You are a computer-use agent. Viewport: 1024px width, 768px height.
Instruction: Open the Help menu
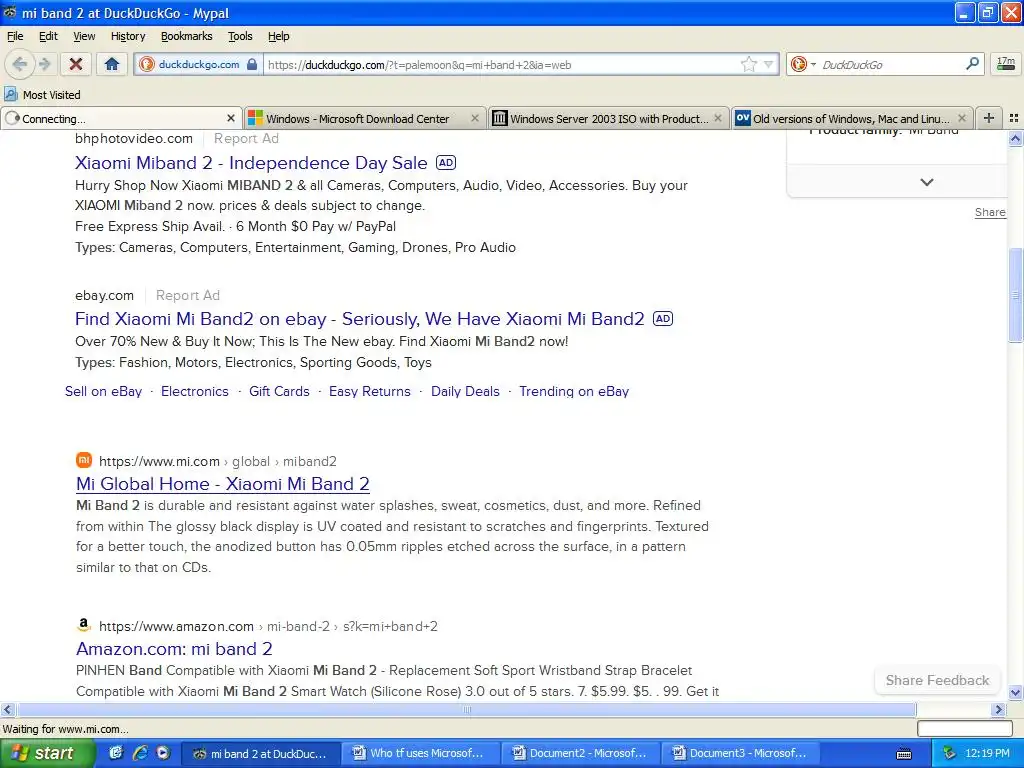(279, 36)
